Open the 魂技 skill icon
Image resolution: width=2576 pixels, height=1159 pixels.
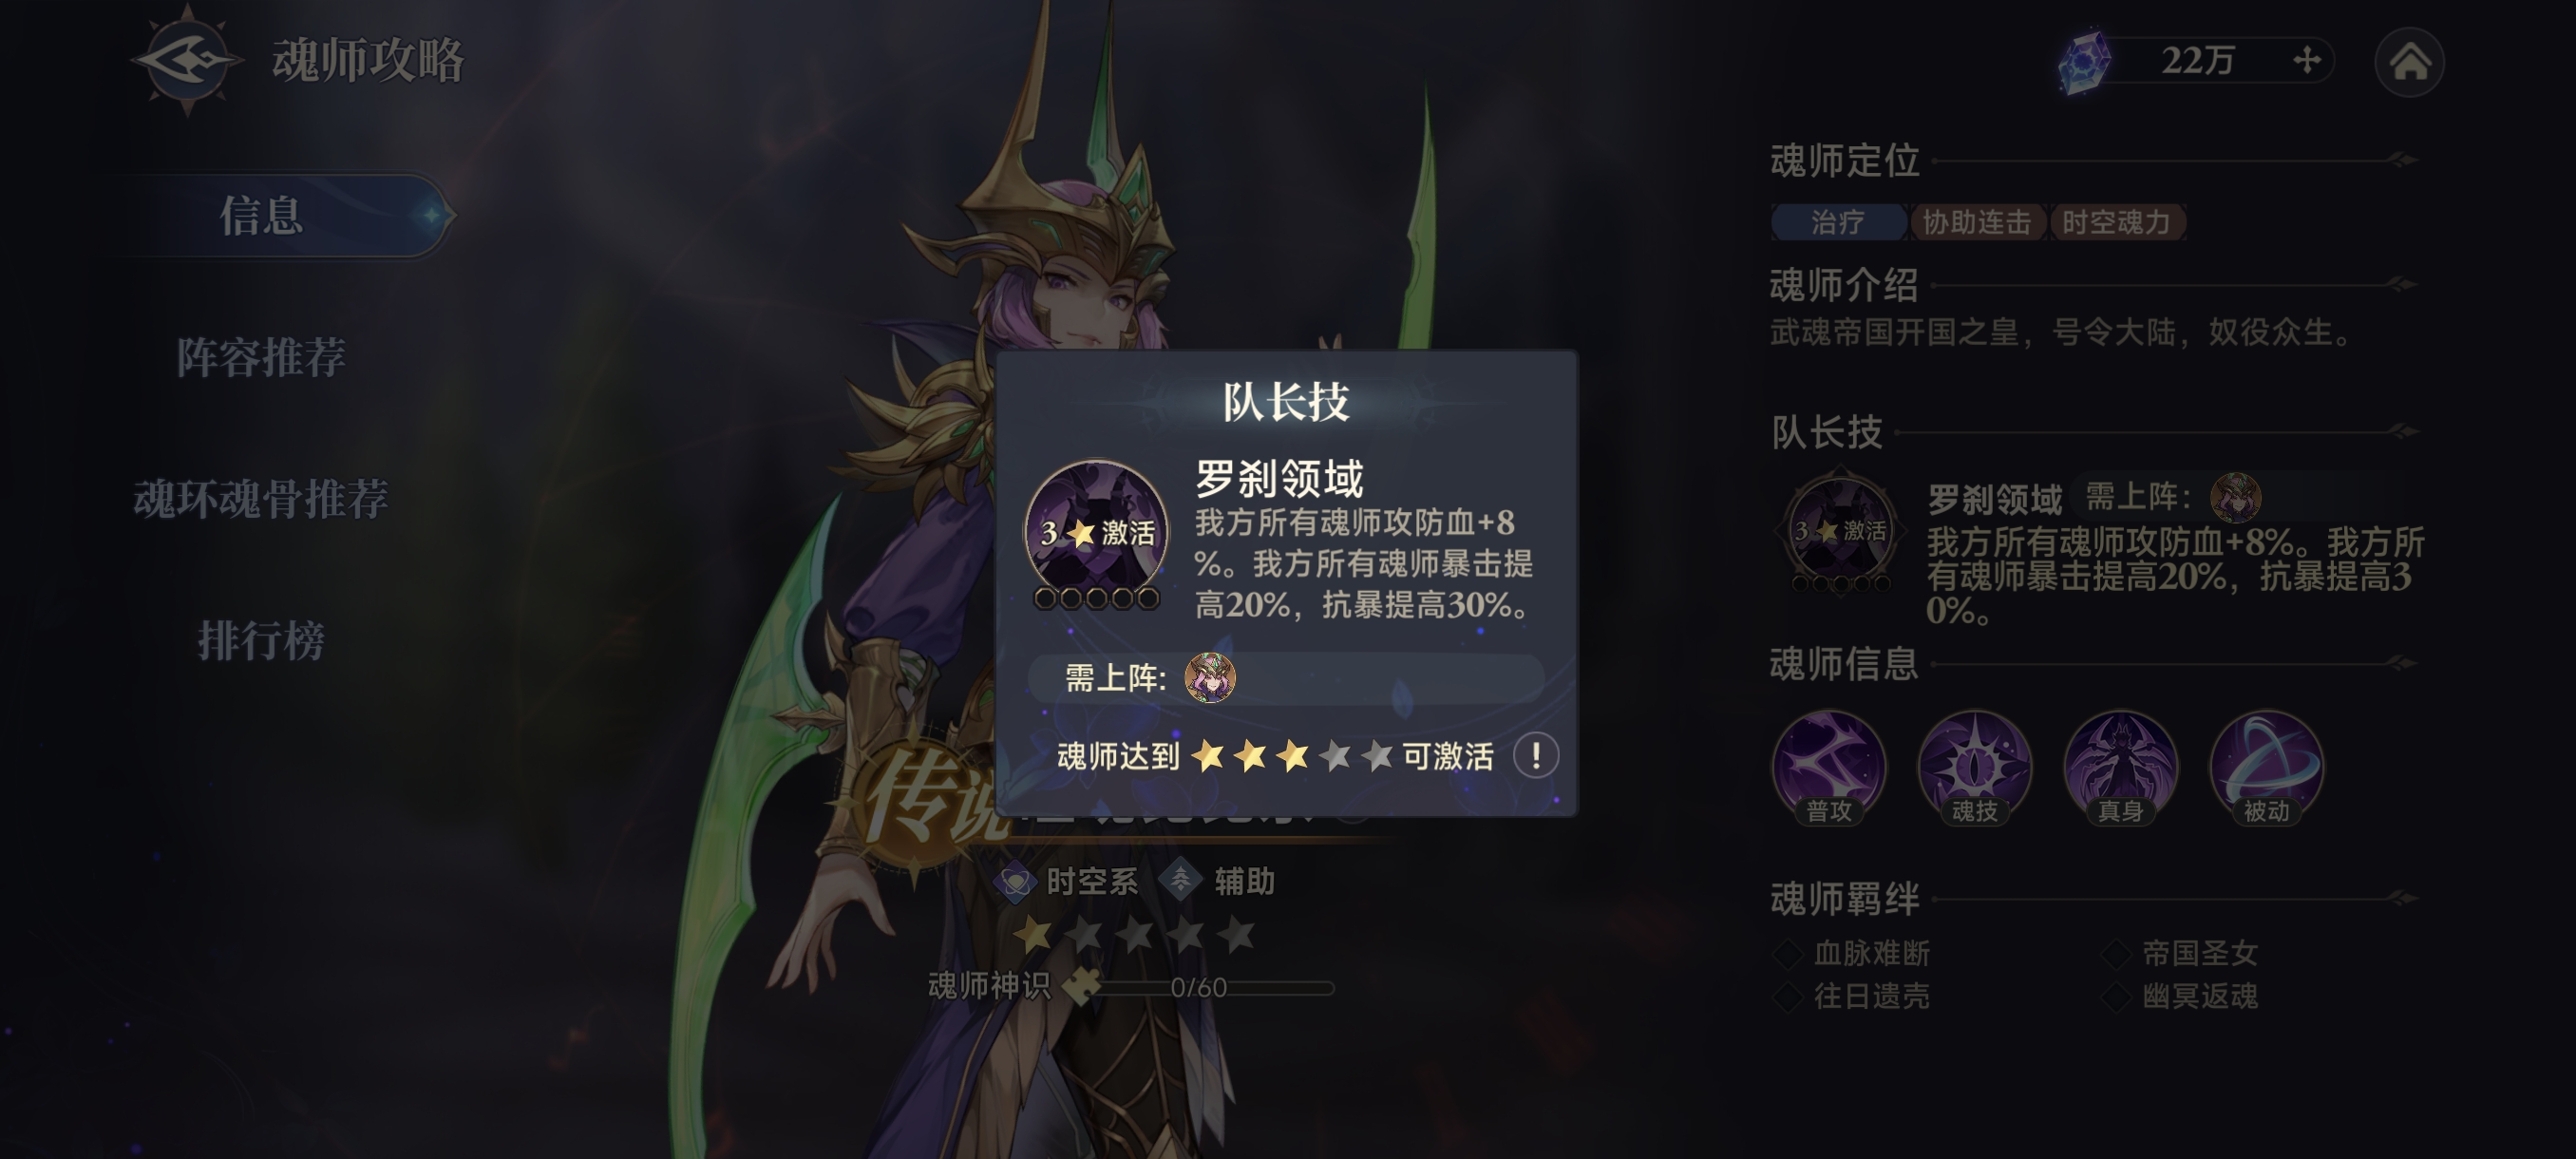point(1974,767)
